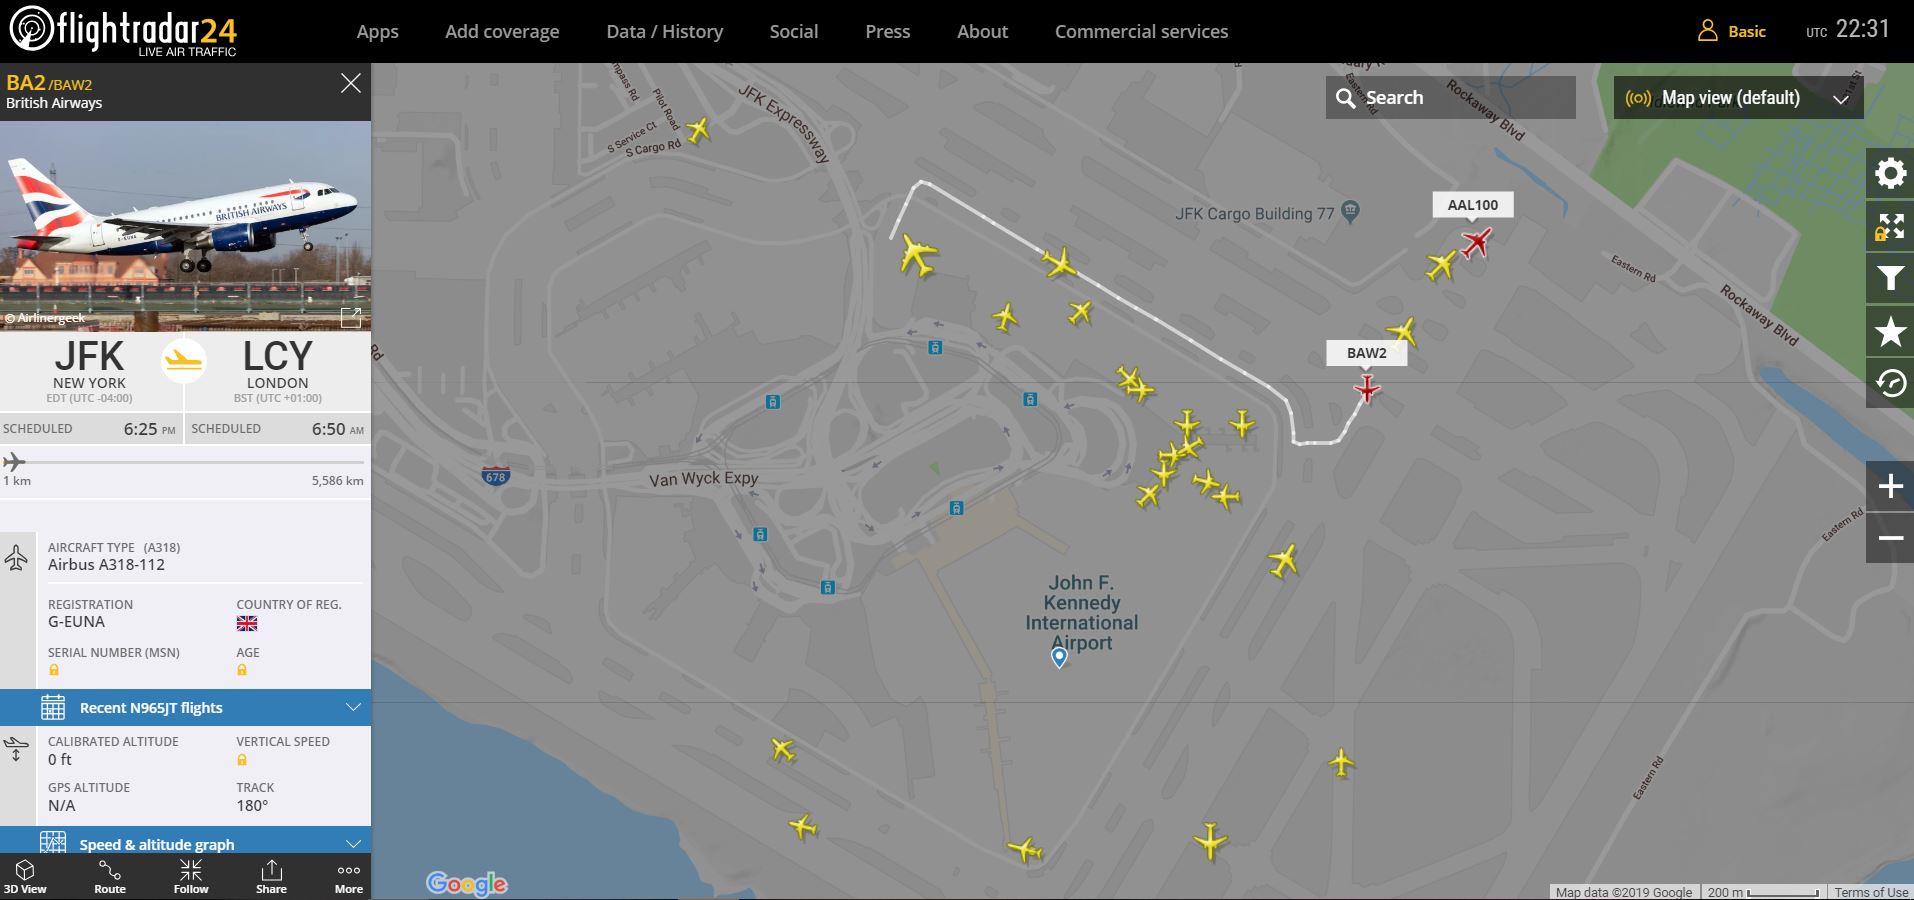Select the yellow aircraft near S Cargo Rd
This screenshot has height=900, width=1914.
pyautogui.click(x=698, y=129)
